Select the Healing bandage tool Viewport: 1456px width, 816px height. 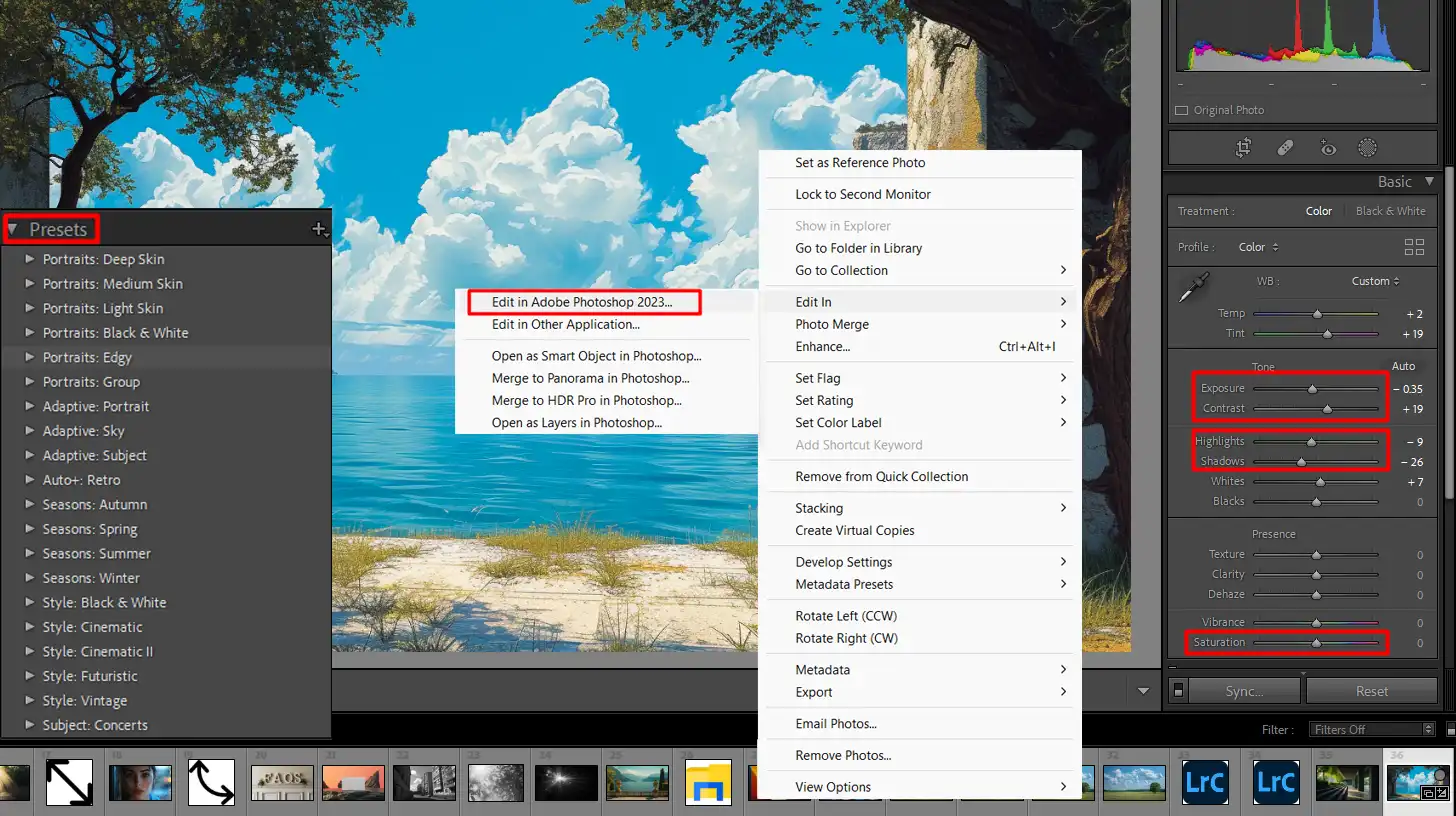1286,148
